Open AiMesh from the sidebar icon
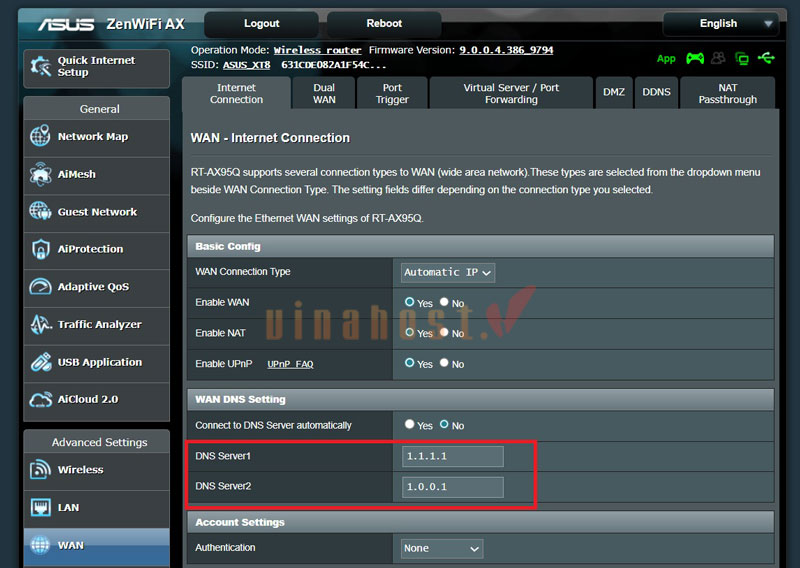The height and width of the screenshot is (568, 800). (x=40, y=174)
